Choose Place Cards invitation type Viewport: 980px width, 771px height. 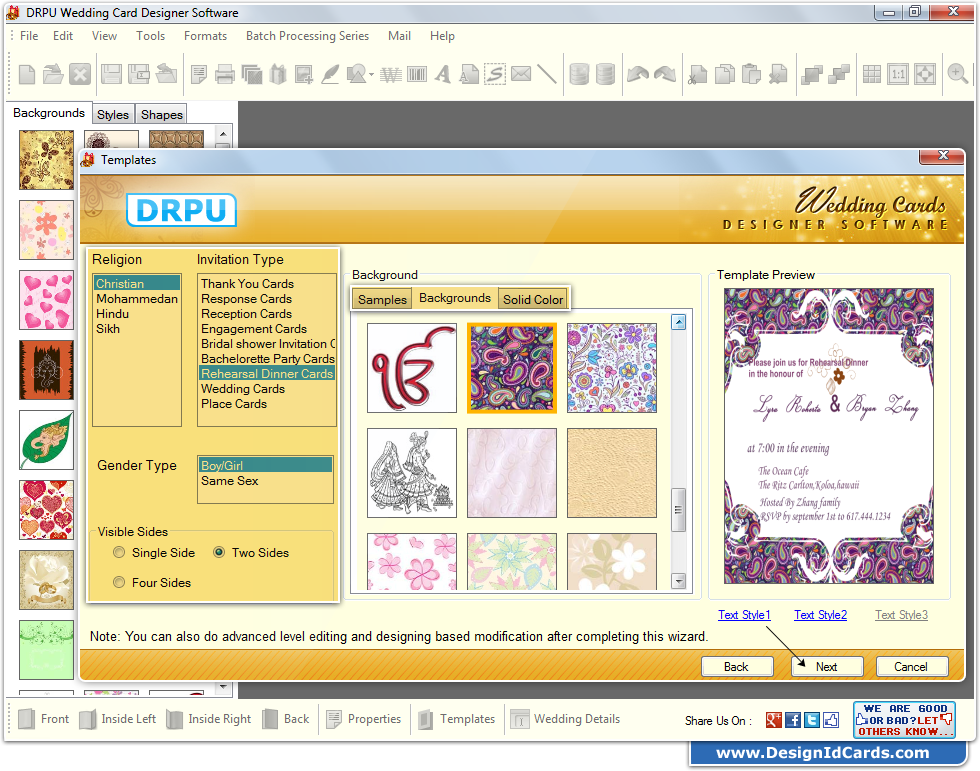click(x=267, y=404)
